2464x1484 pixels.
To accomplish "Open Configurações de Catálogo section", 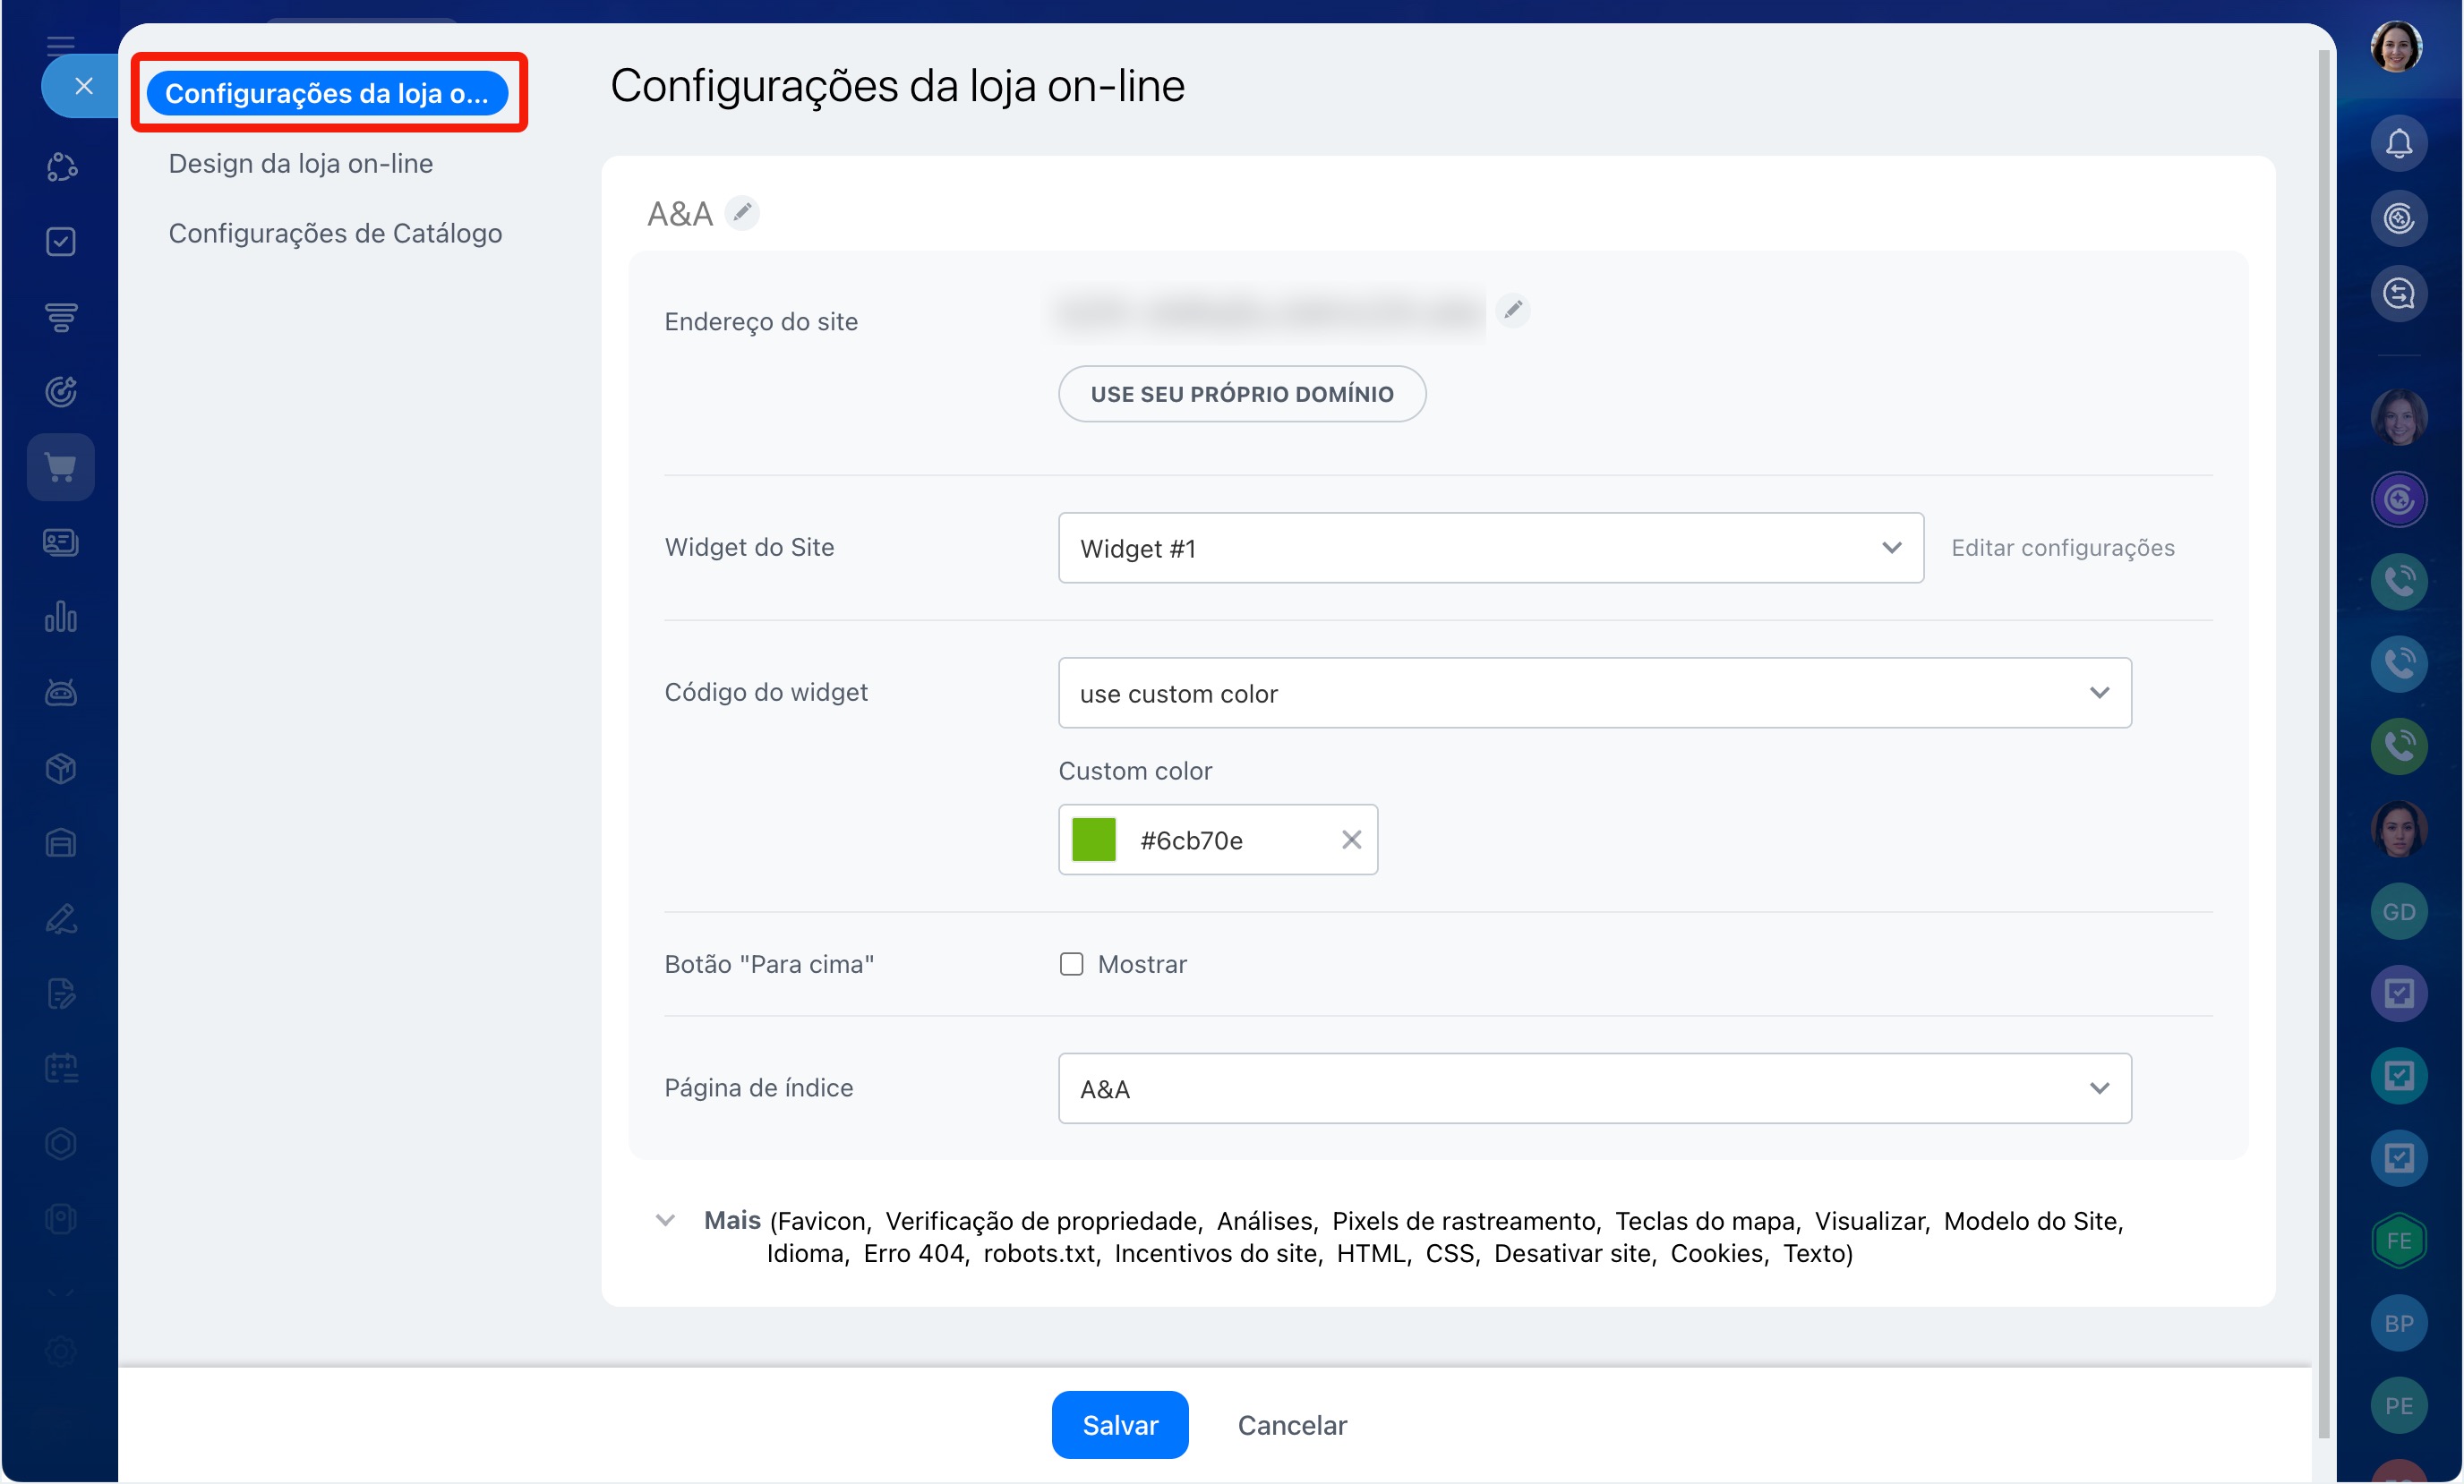I will click(335, 233).
